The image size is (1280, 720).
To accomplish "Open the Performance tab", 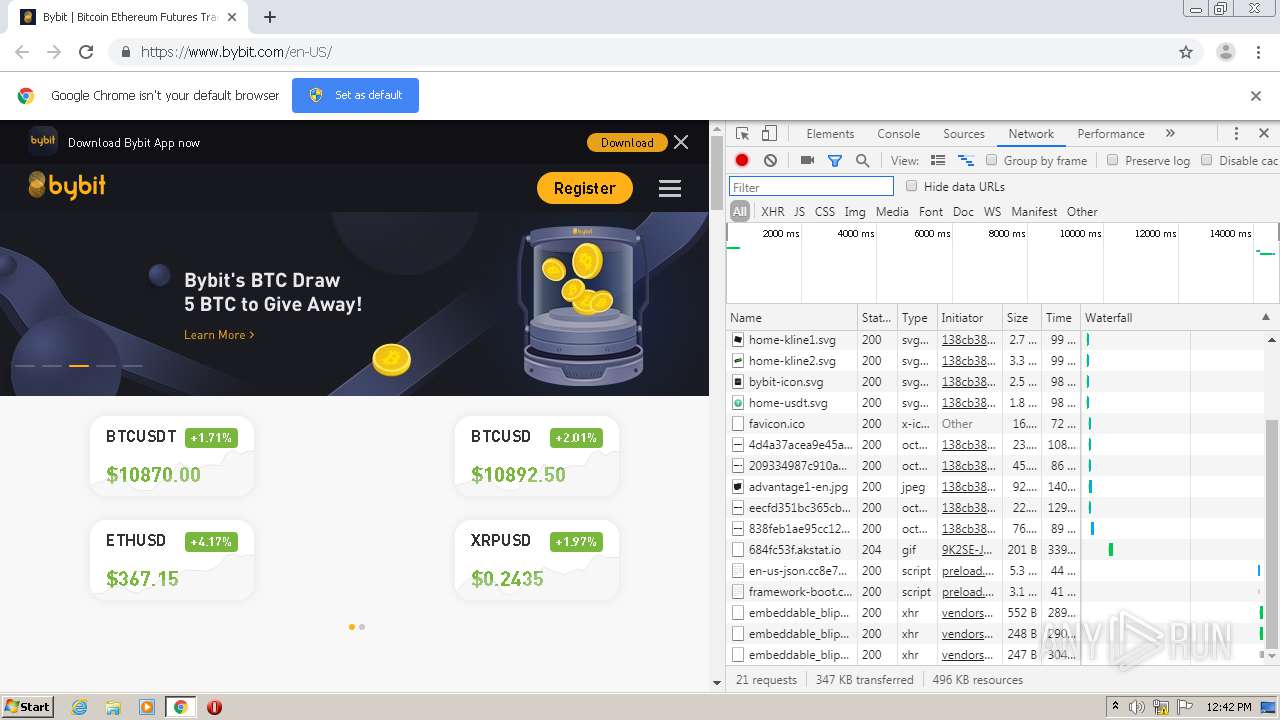I will click(x=1110, y=134).
